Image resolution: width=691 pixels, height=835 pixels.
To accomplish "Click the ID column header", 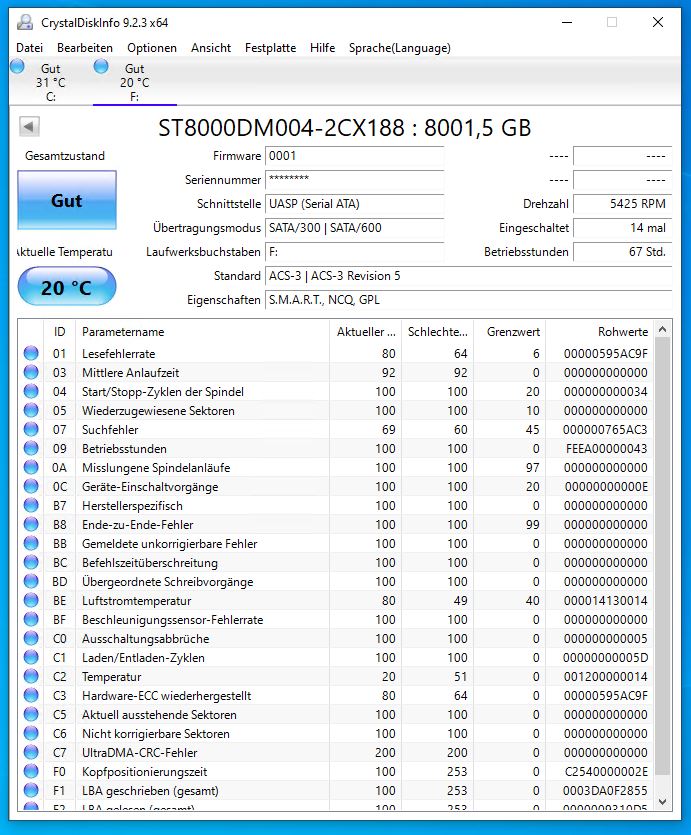I will [x=60, y=331].
